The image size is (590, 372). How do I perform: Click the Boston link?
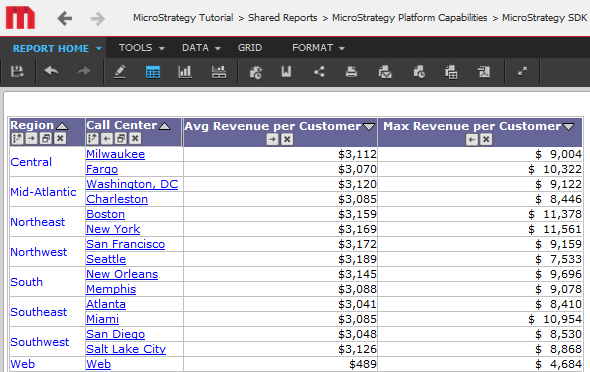point(105,214)
